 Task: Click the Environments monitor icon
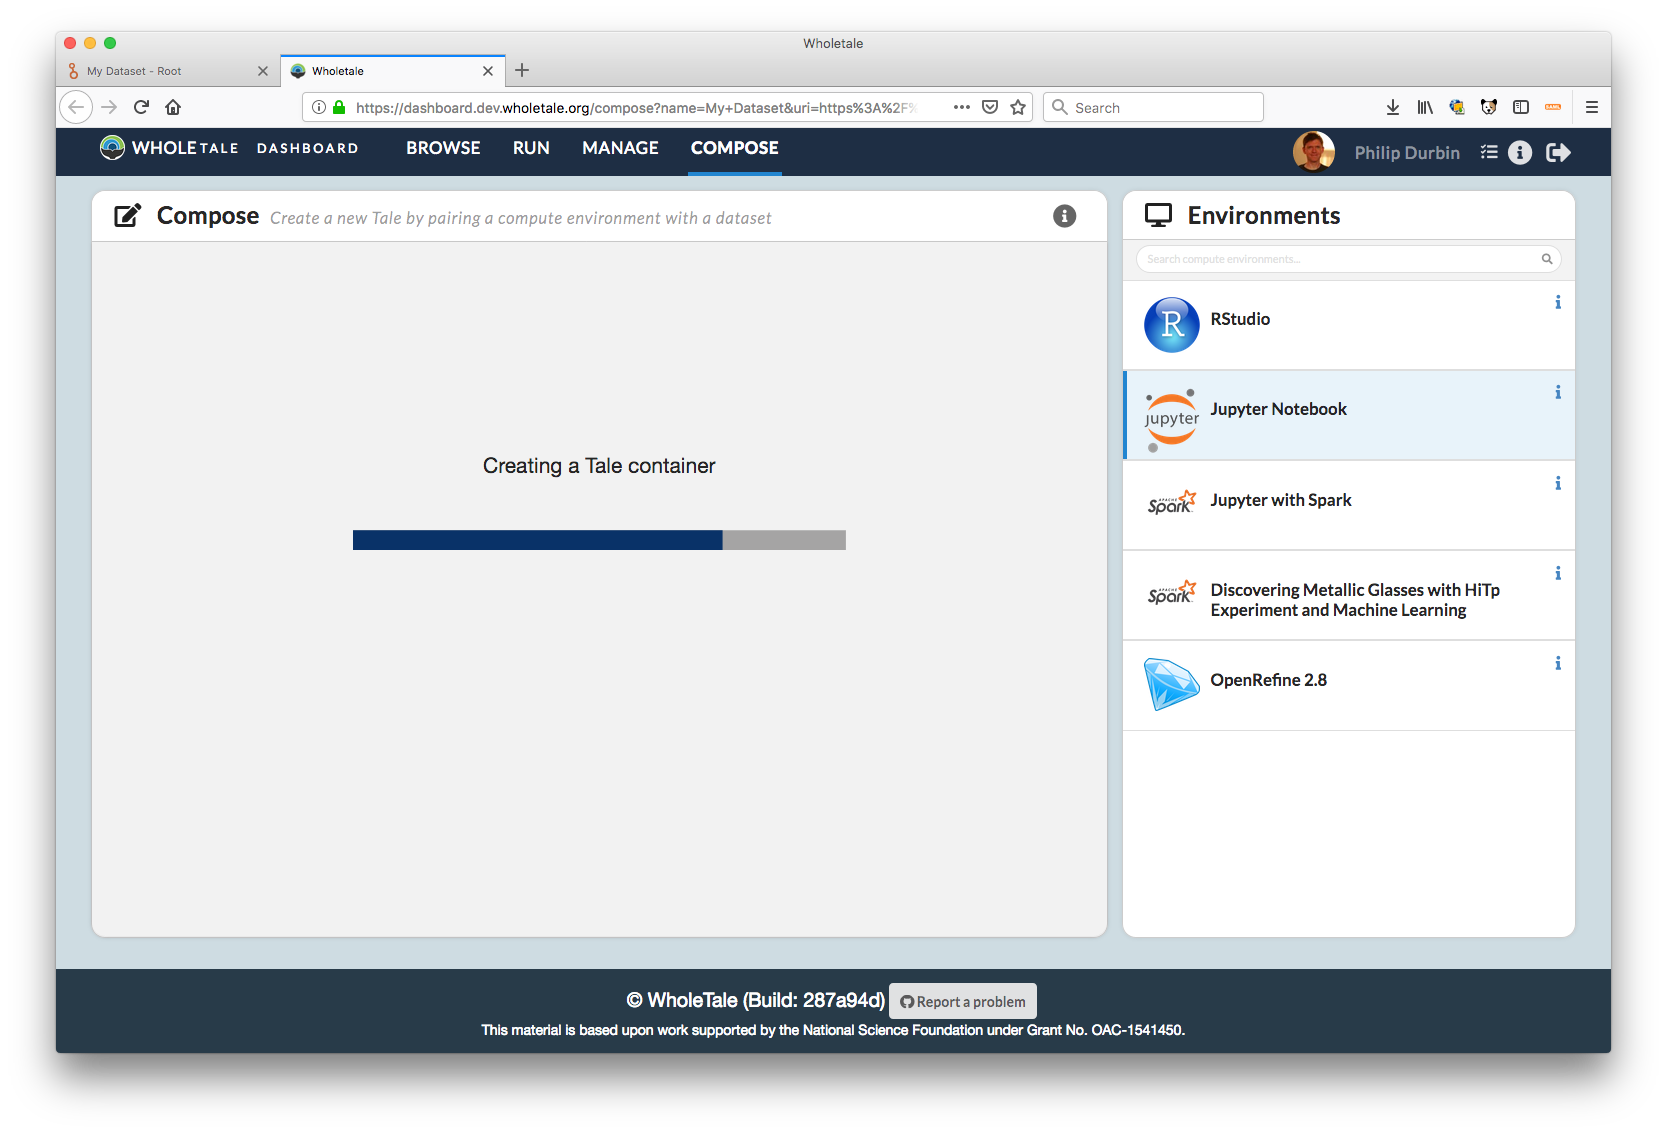(1158, 215)
